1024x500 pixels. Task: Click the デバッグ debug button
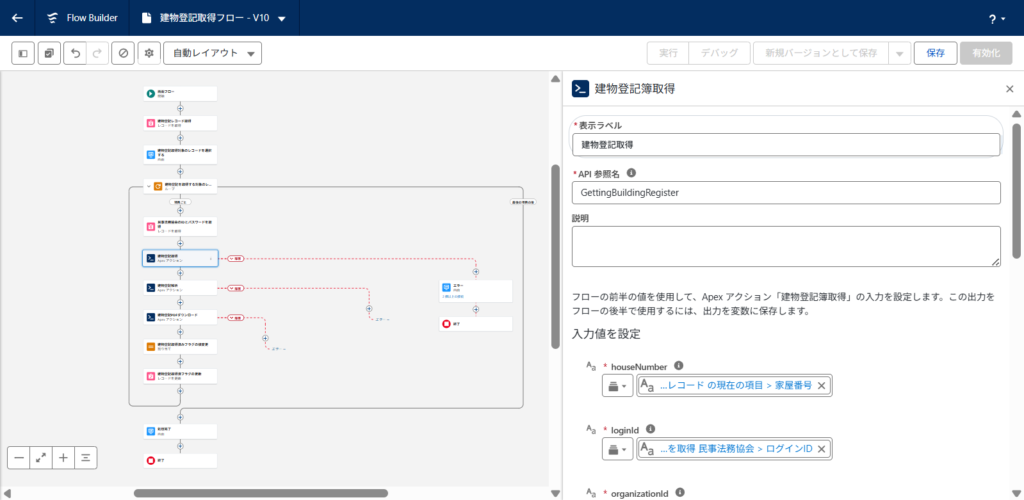point(719,54)
